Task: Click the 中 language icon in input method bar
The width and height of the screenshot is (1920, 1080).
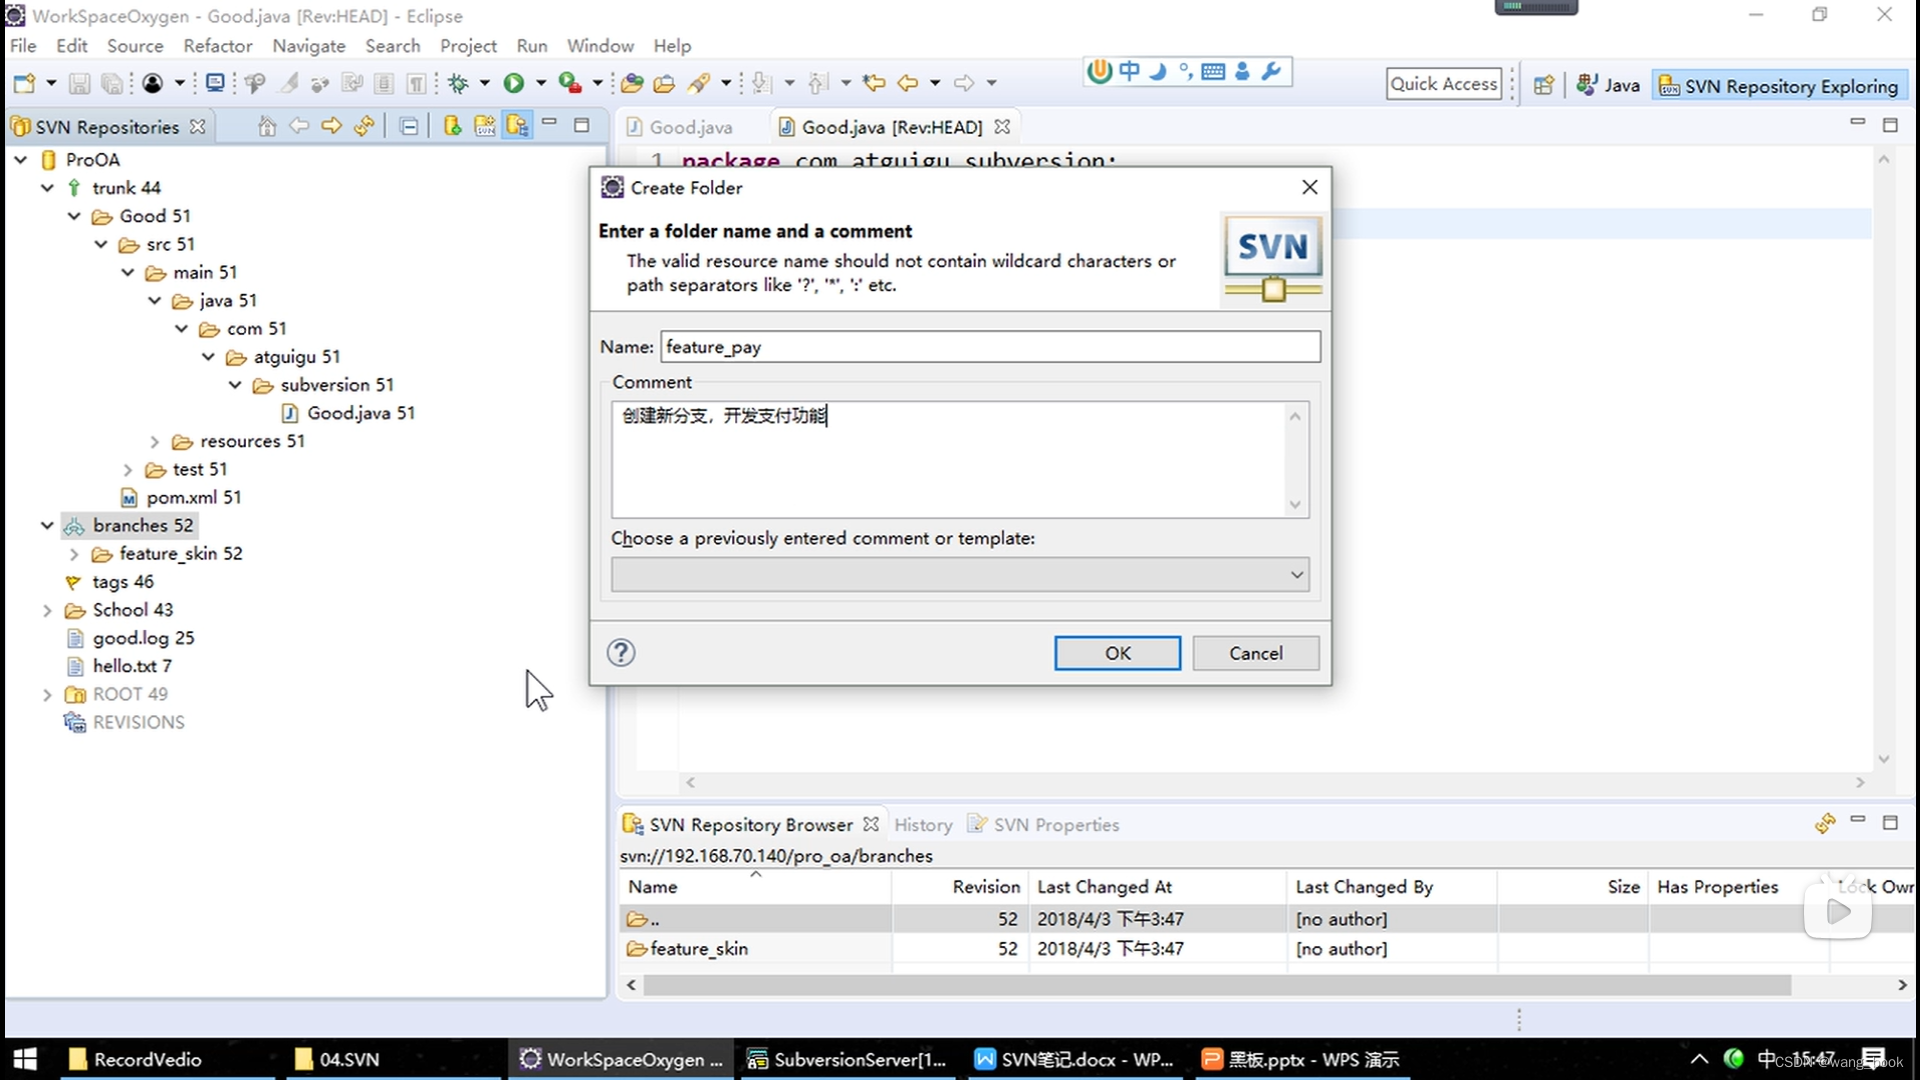Action: (x=1129, y=71)
